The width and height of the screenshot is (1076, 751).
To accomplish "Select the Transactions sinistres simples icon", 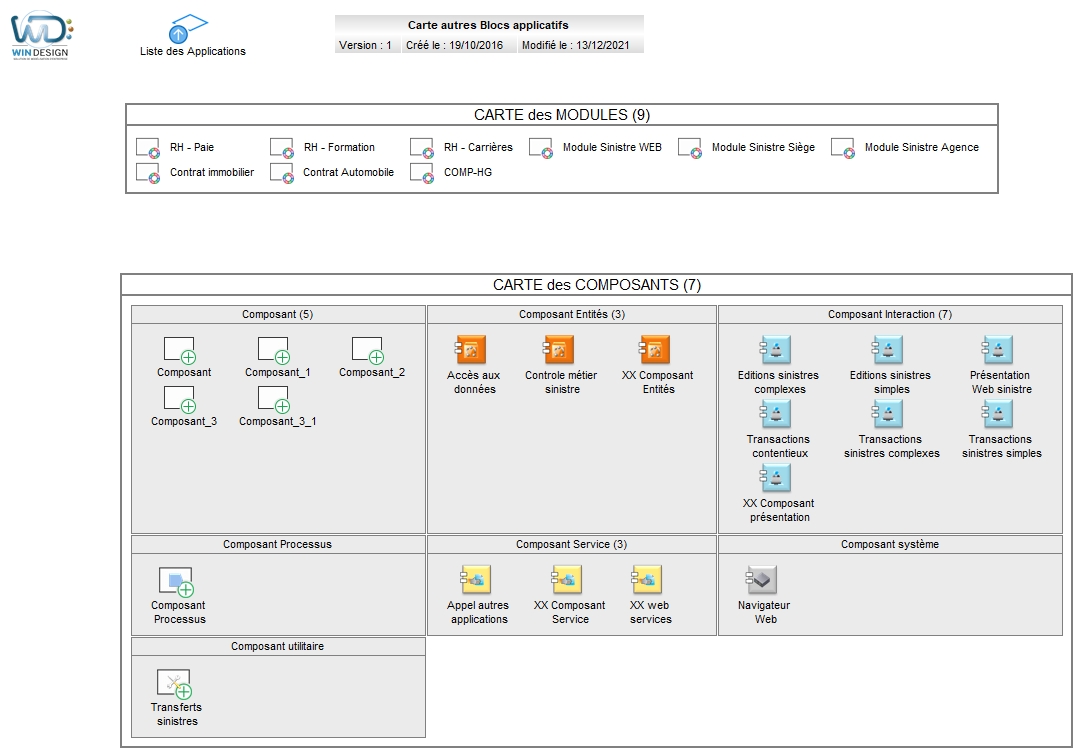I will [997, 414].
